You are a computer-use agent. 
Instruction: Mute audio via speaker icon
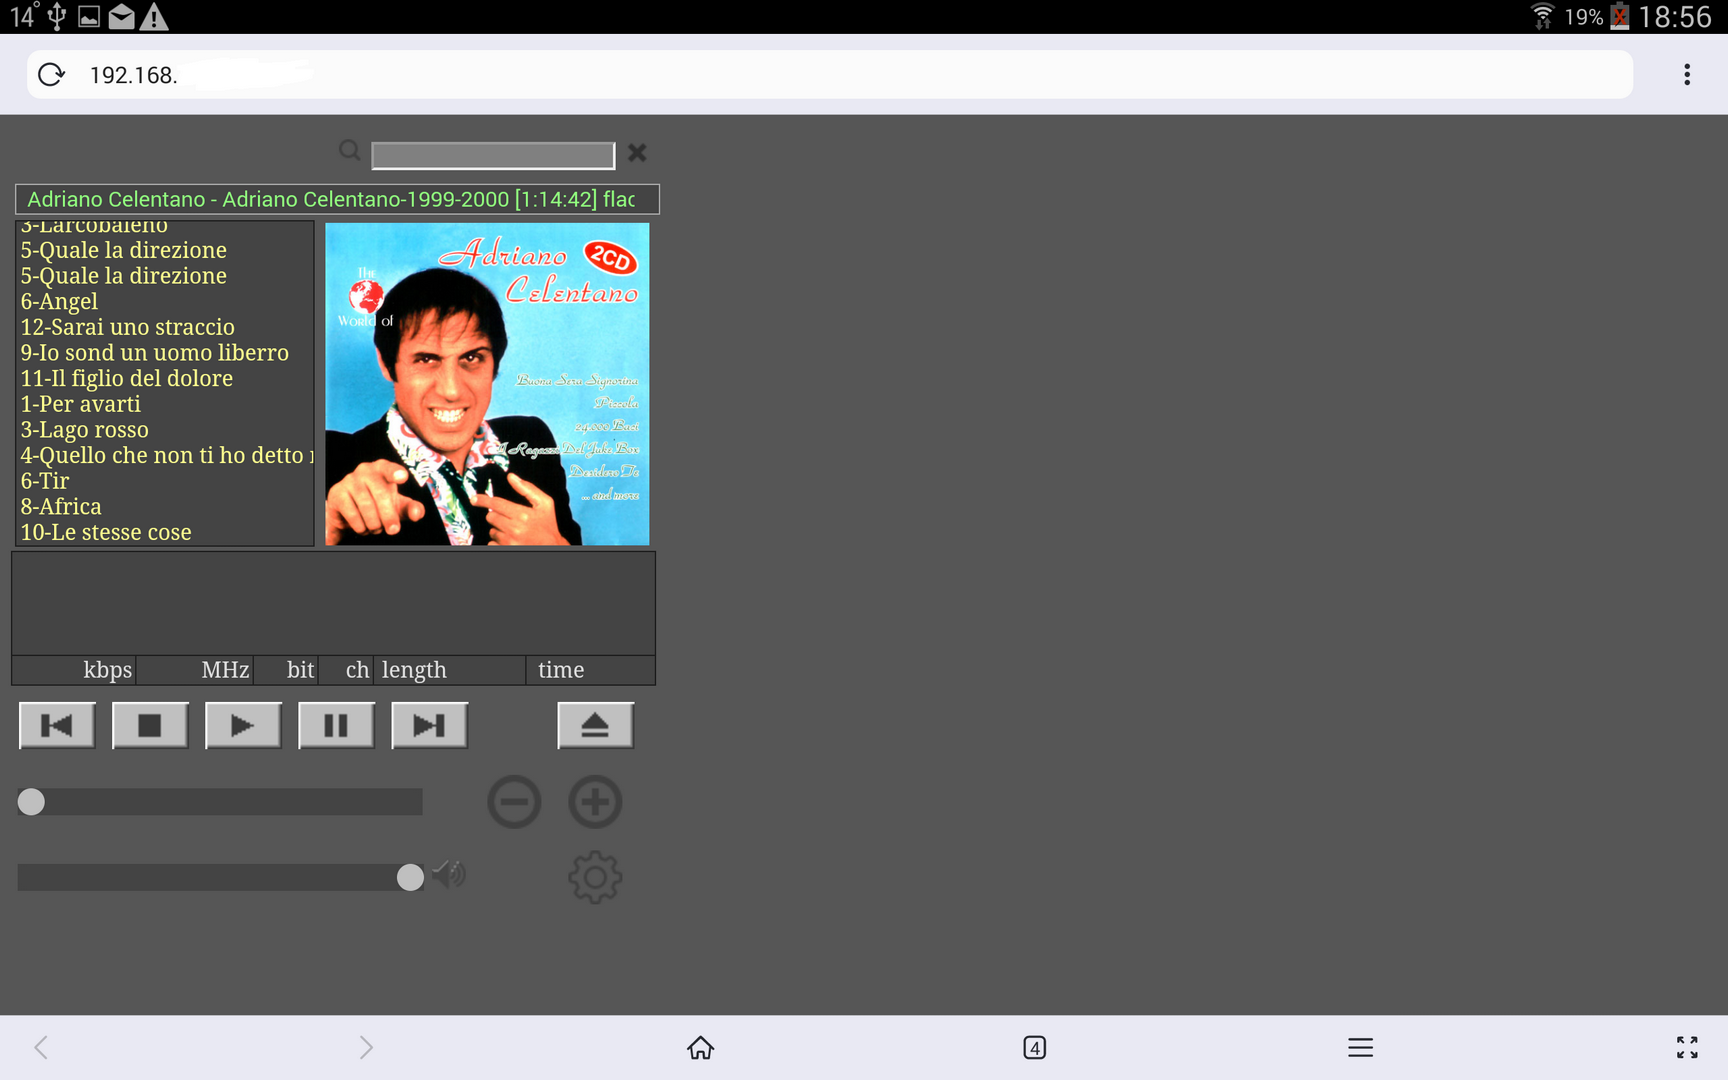tap(449, 875)
